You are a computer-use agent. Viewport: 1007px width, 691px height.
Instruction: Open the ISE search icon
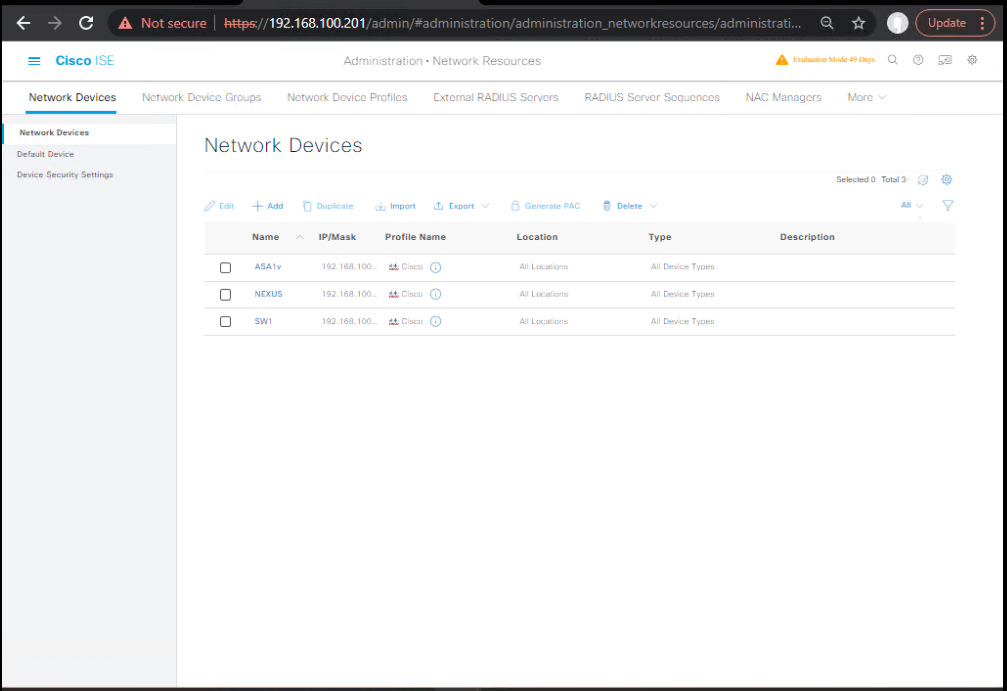pyautogui.click(x=893, y=60)
